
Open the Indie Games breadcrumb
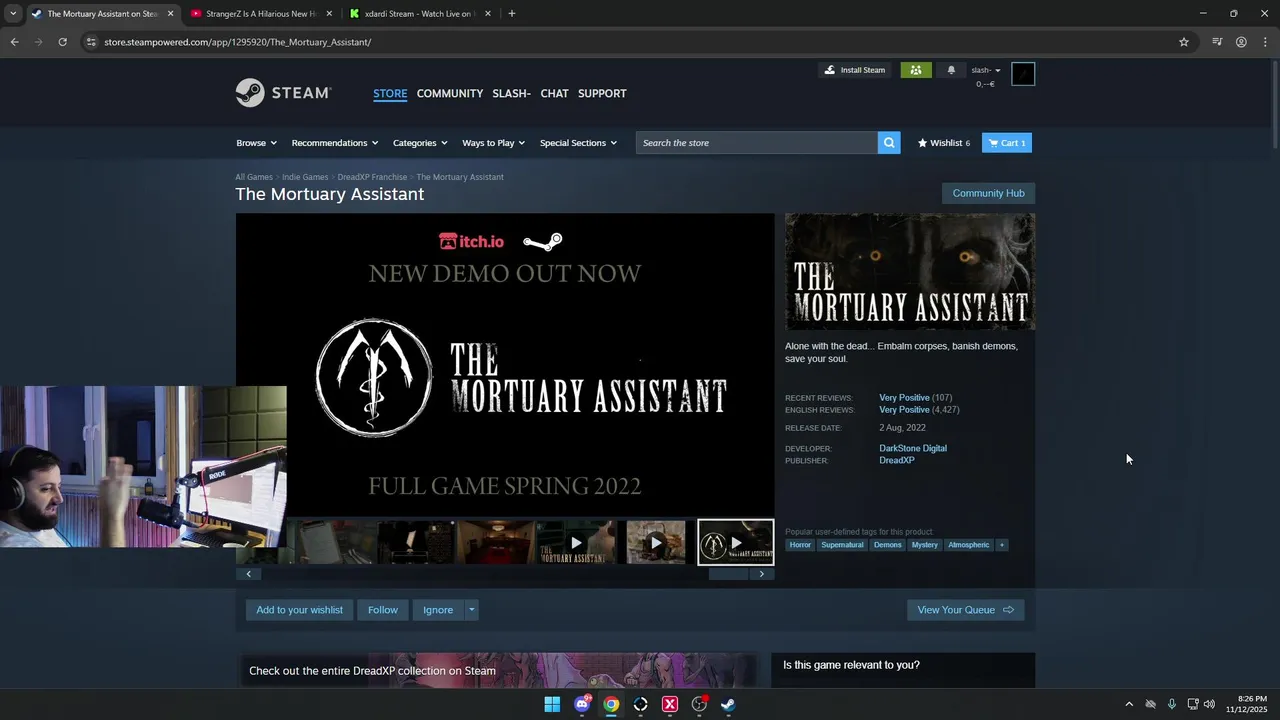point(305,177)
